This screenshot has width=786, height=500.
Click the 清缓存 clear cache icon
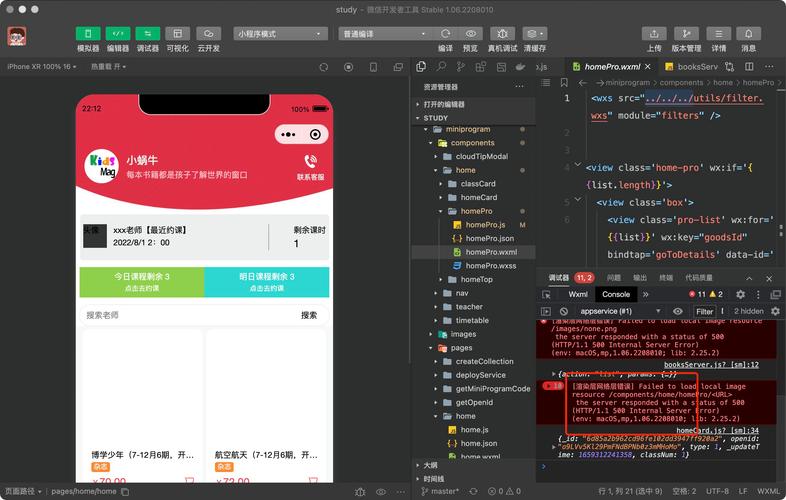coord(535,34)
